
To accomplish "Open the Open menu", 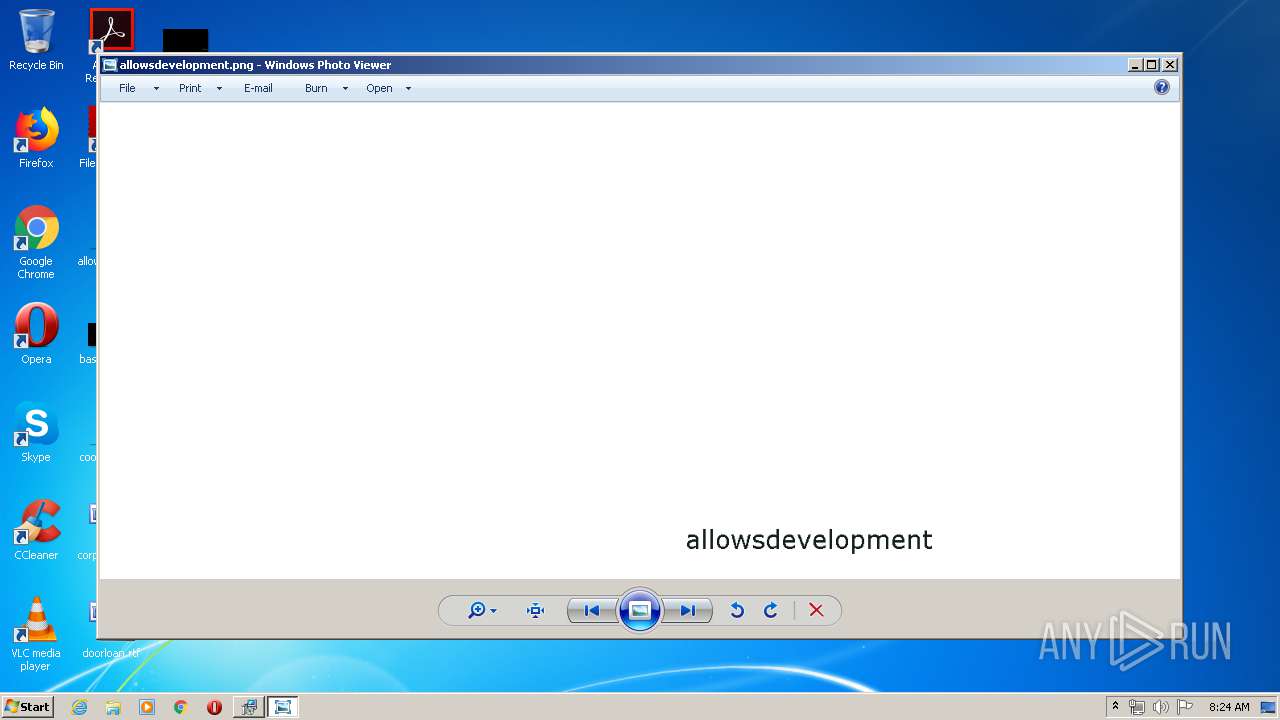I will tap(379, 88).
